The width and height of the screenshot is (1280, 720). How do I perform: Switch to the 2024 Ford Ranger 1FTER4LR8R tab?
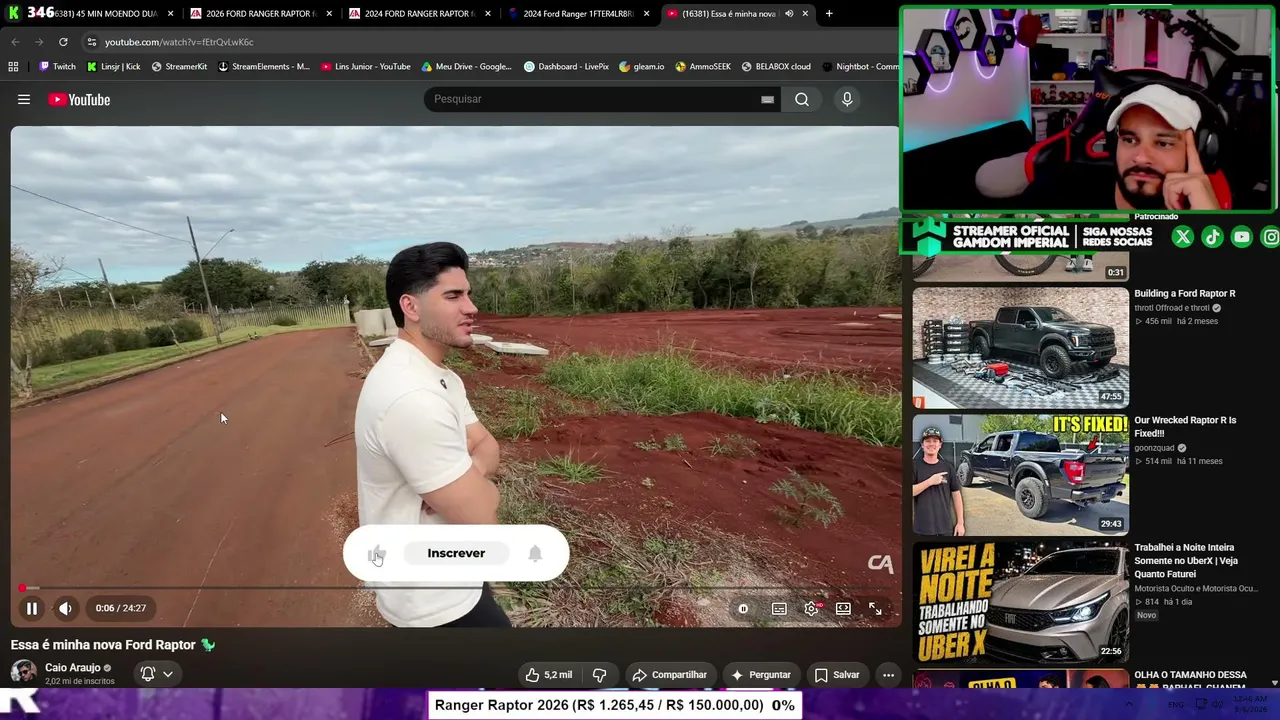(x=578, y=14)
